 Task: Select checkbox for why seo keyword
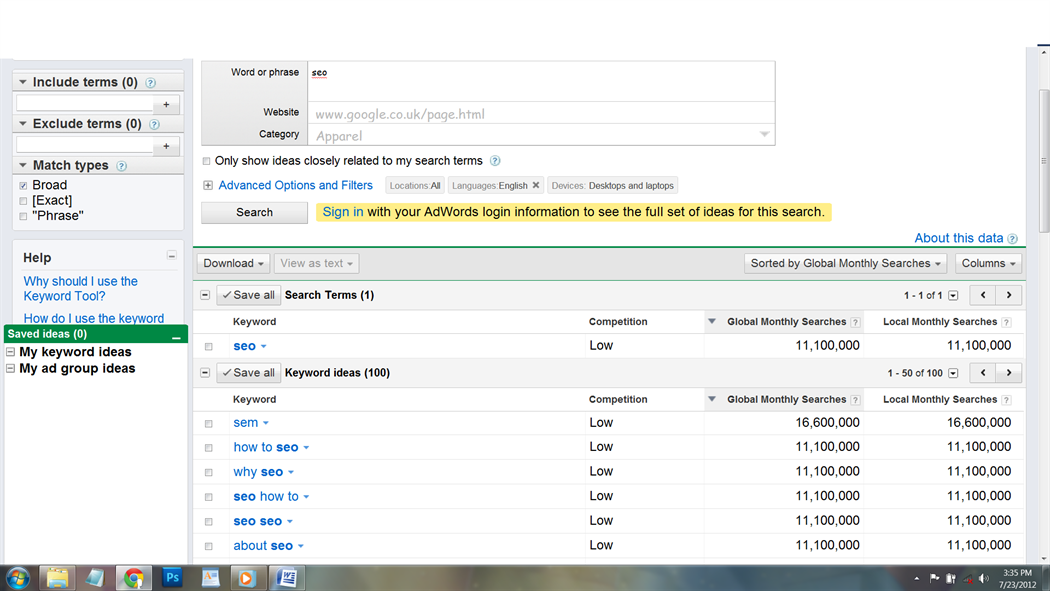[209, 473]
